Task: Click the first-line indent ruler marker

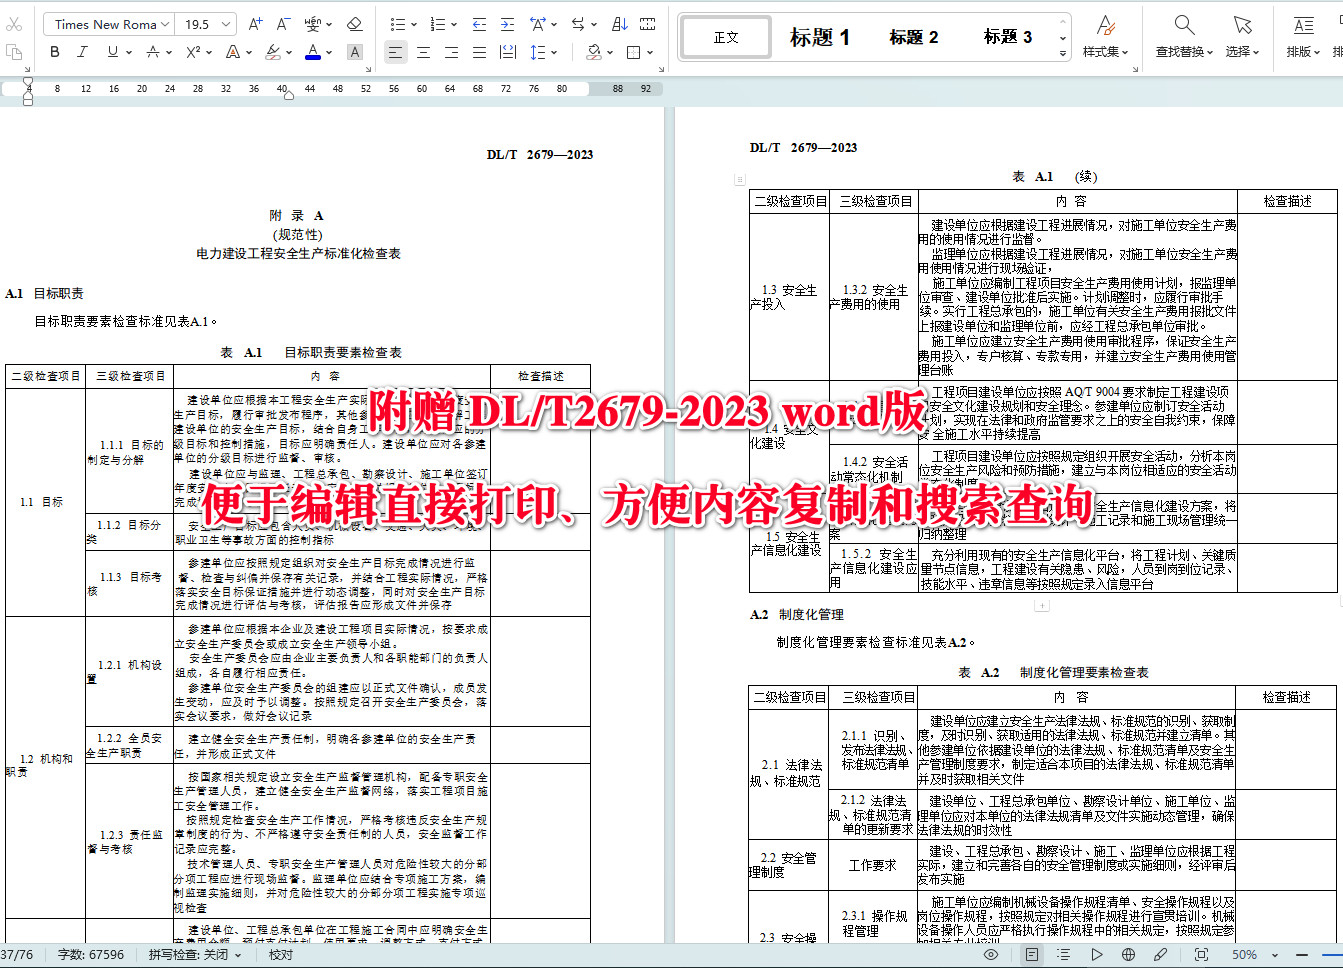Action: click(x=28, y=83)
